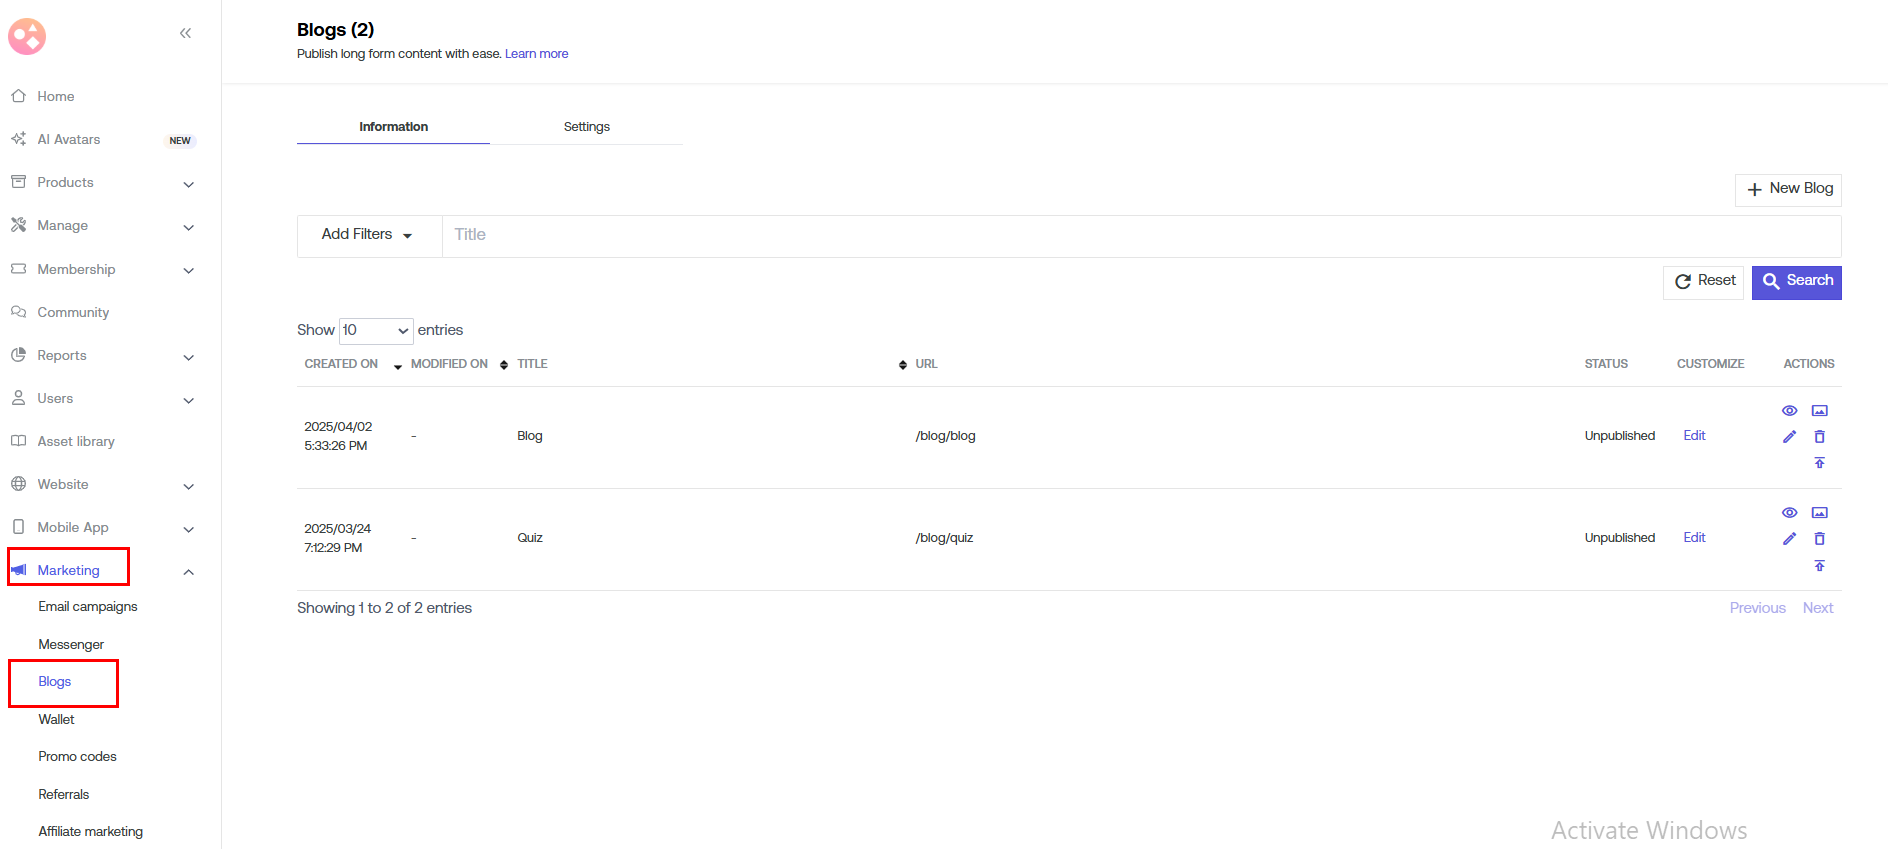Screen dimensions: 1888x849
Task: Open the Show entries count dropdown
Action: pos(376,330)
